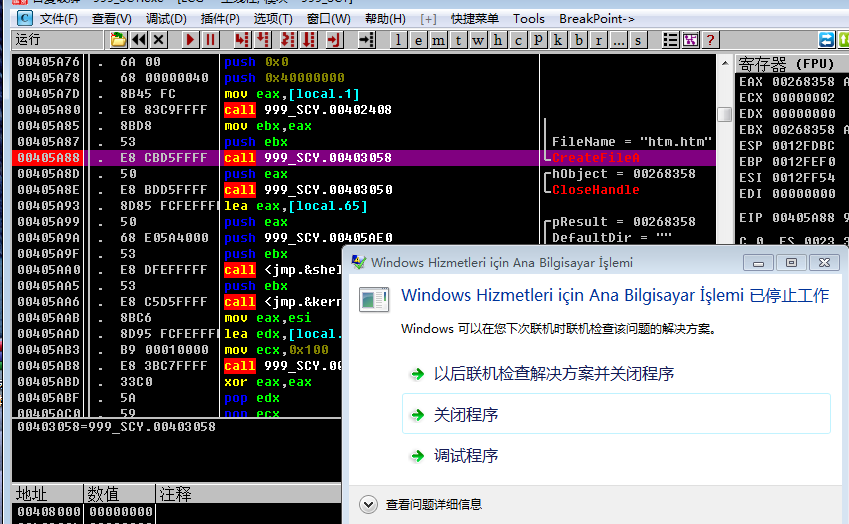
Task: Open the 插件(P) menu
Action: [x=220, y=19]
